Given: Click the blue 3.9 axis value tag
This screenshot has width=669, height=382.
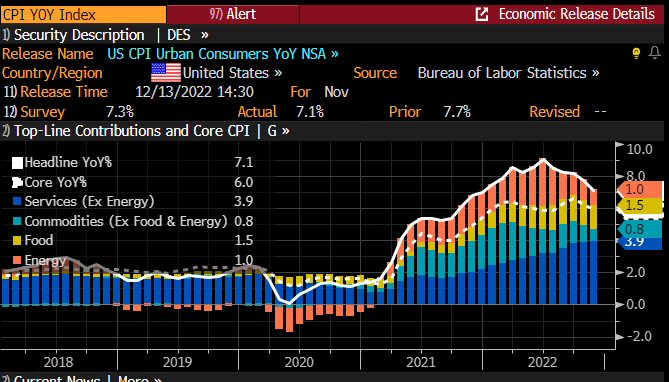Looking at the screenshot, I should tap(640, 242).
